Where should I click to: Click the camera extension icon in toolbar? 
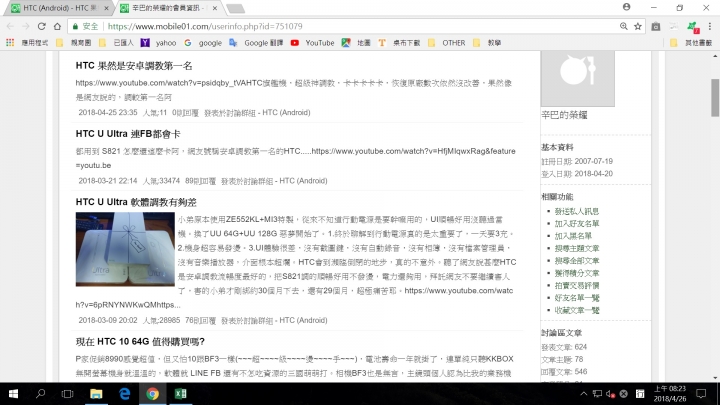[656, 27]
